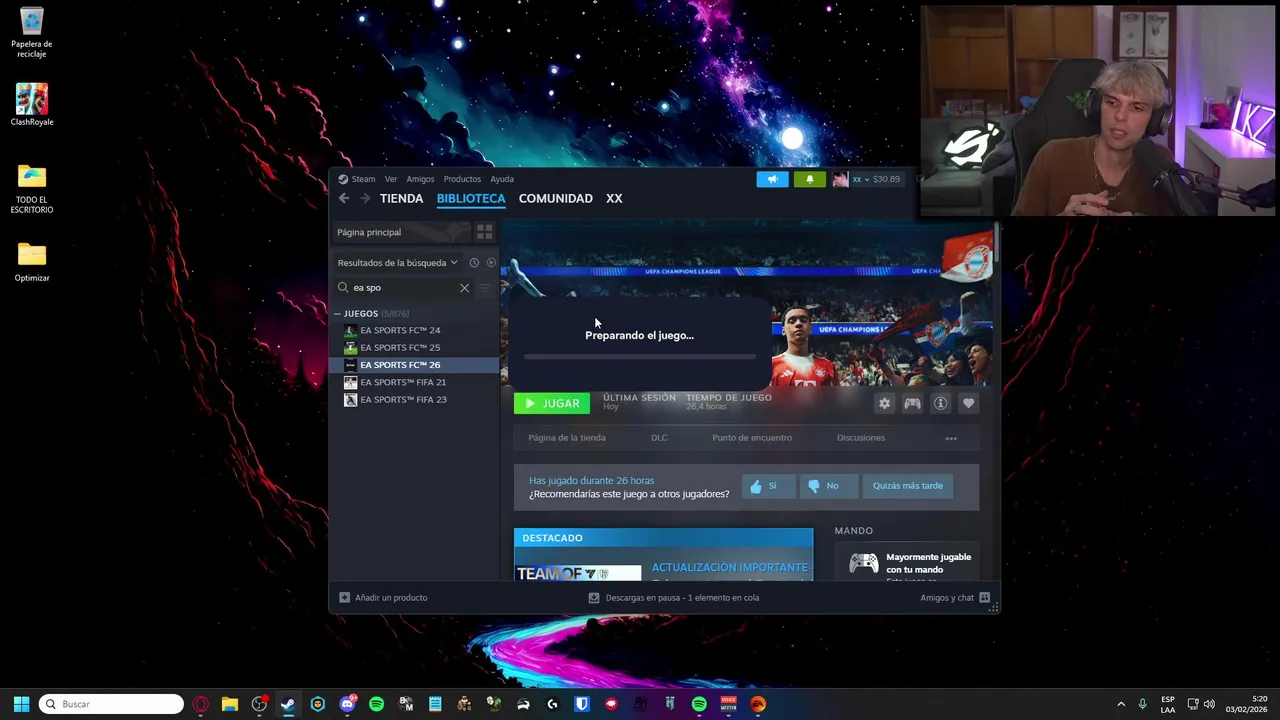Click the green JUGAR button
This screenshot has width=1280, height=720.
552,403
